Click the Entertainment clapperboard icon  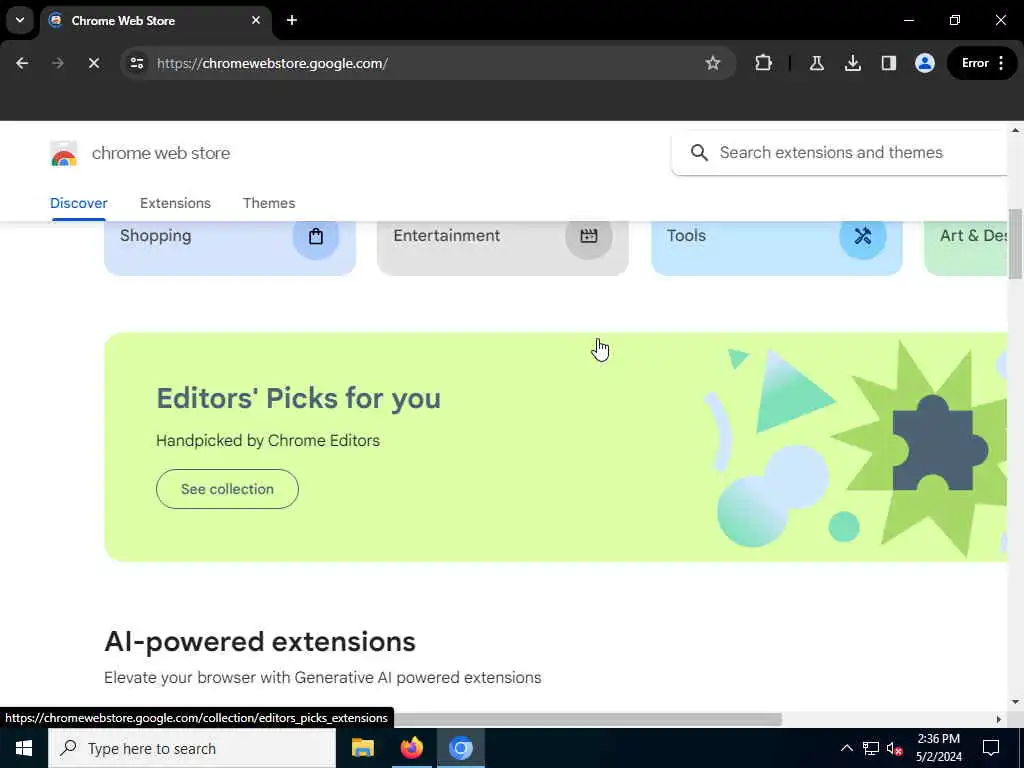click(x=588, y=236)
